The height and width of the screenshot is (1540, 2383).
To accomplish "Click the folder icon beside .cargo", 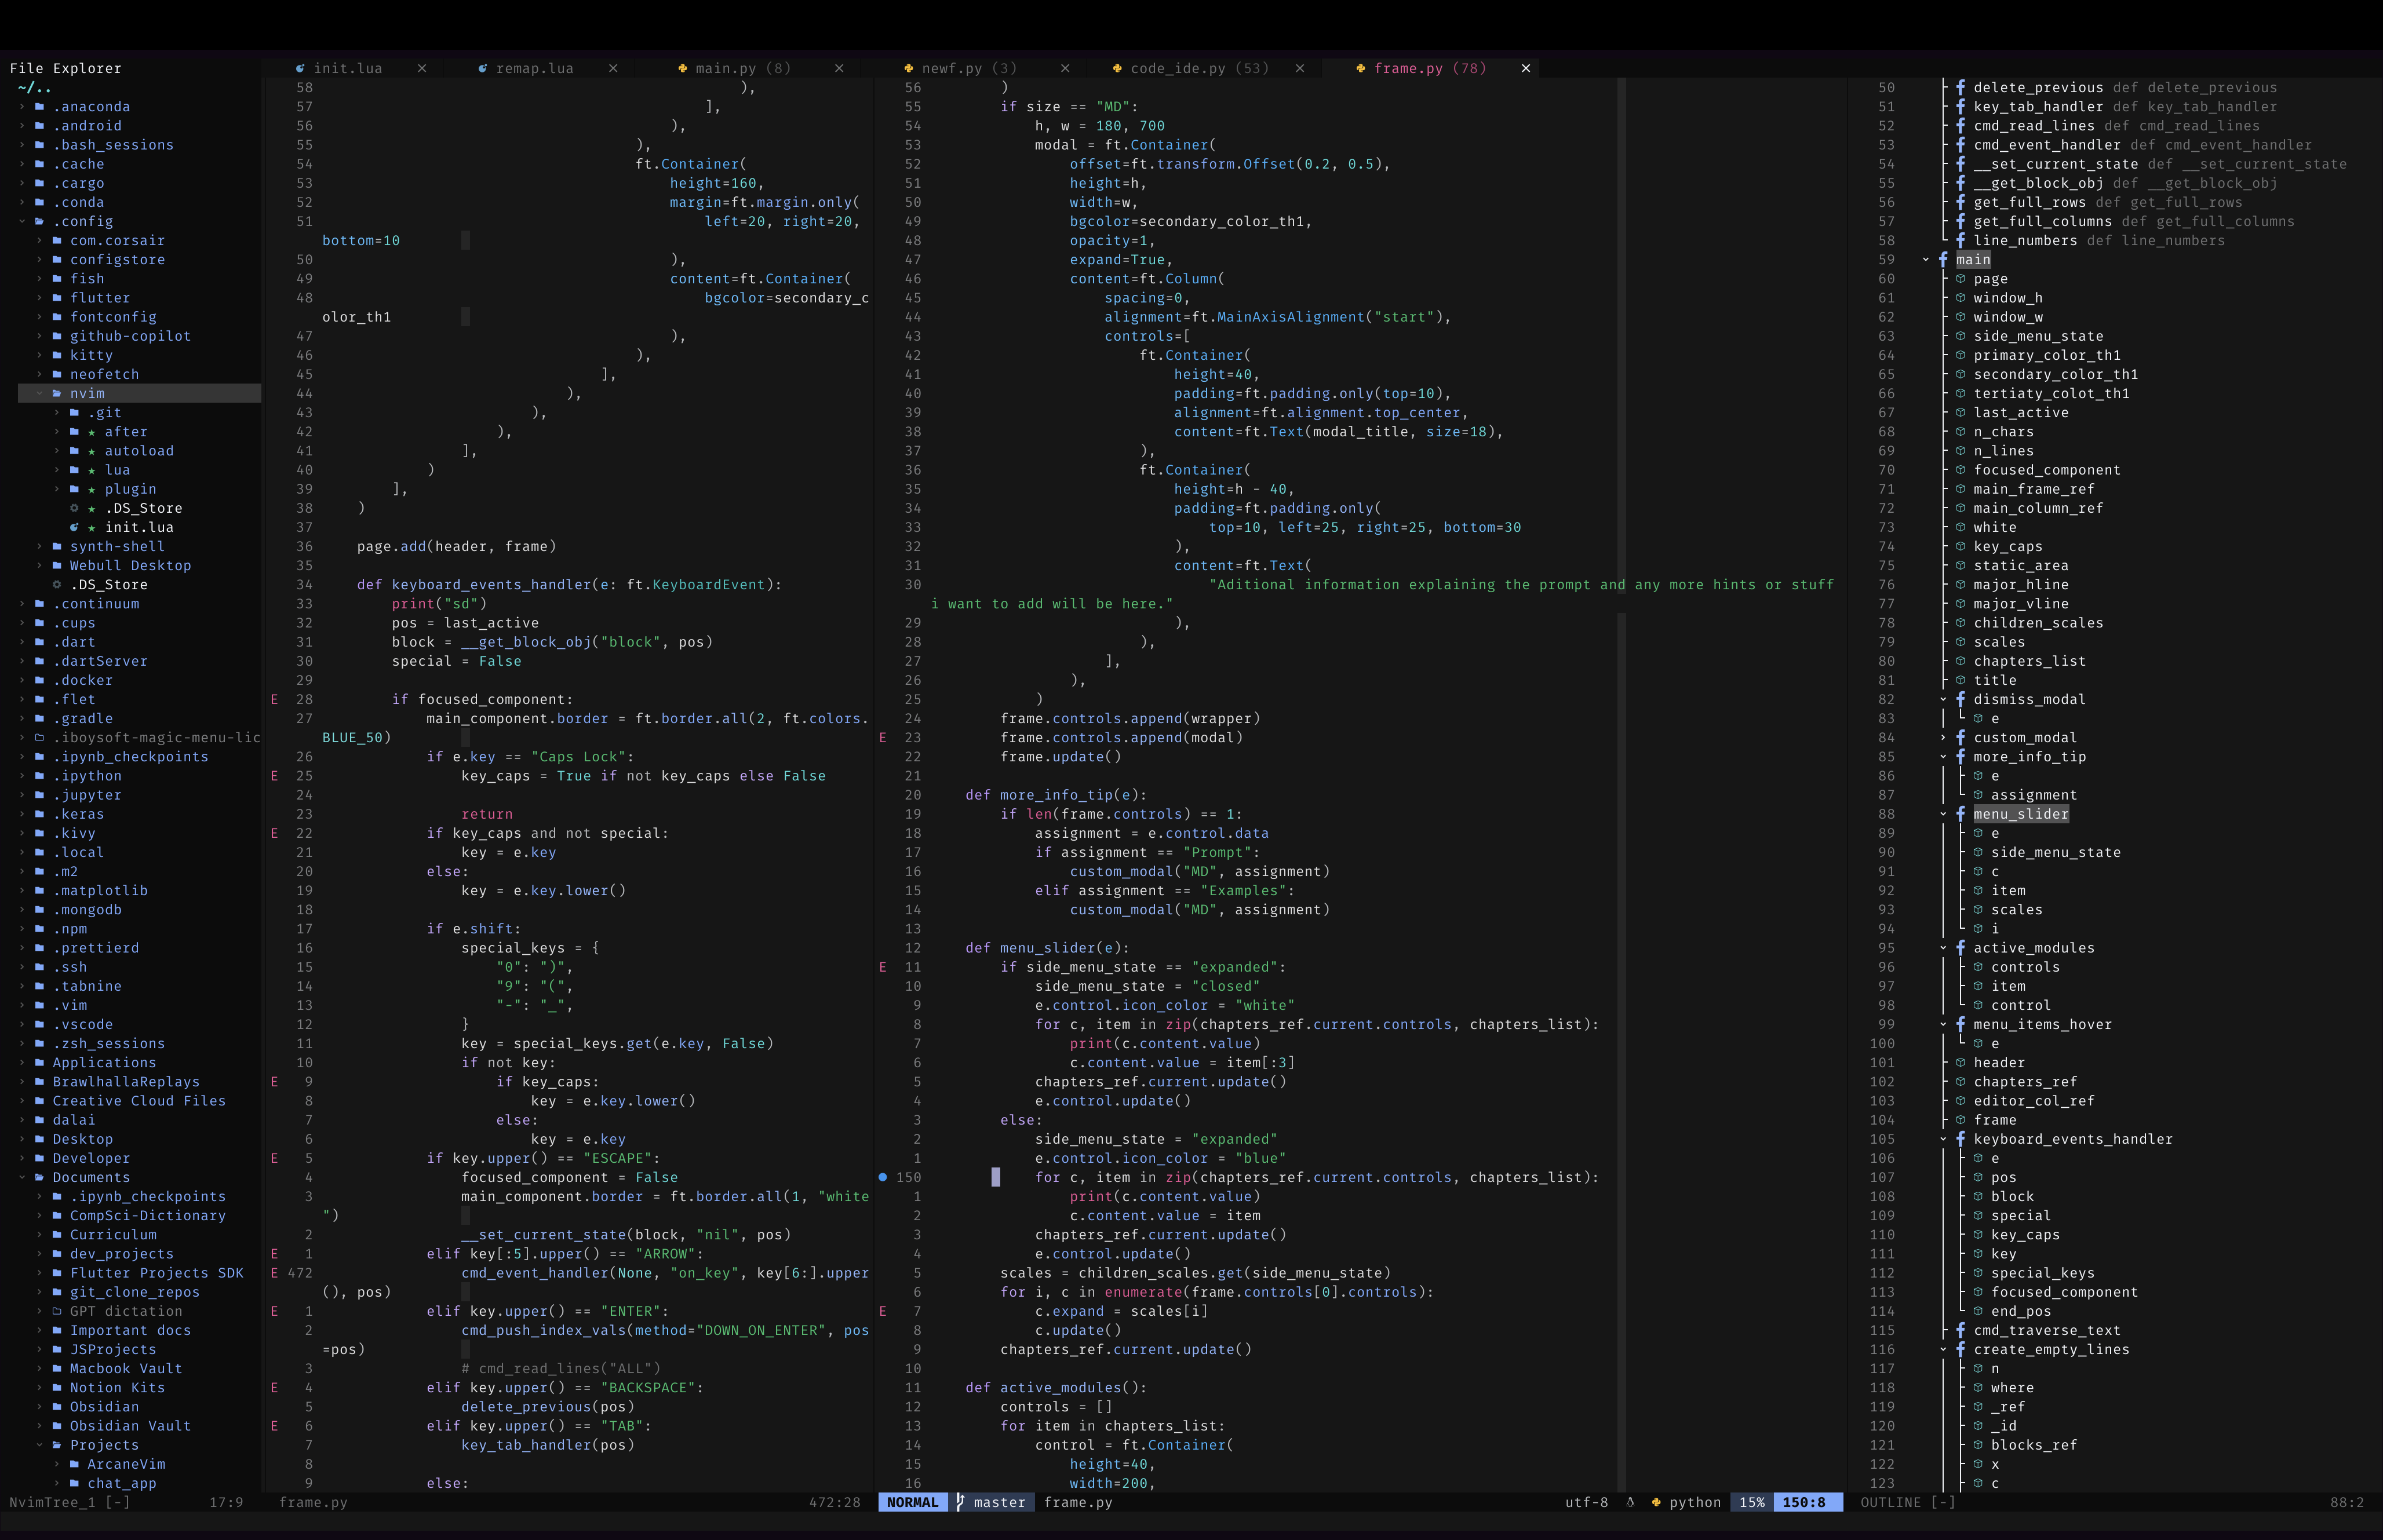I will (40, 183).
